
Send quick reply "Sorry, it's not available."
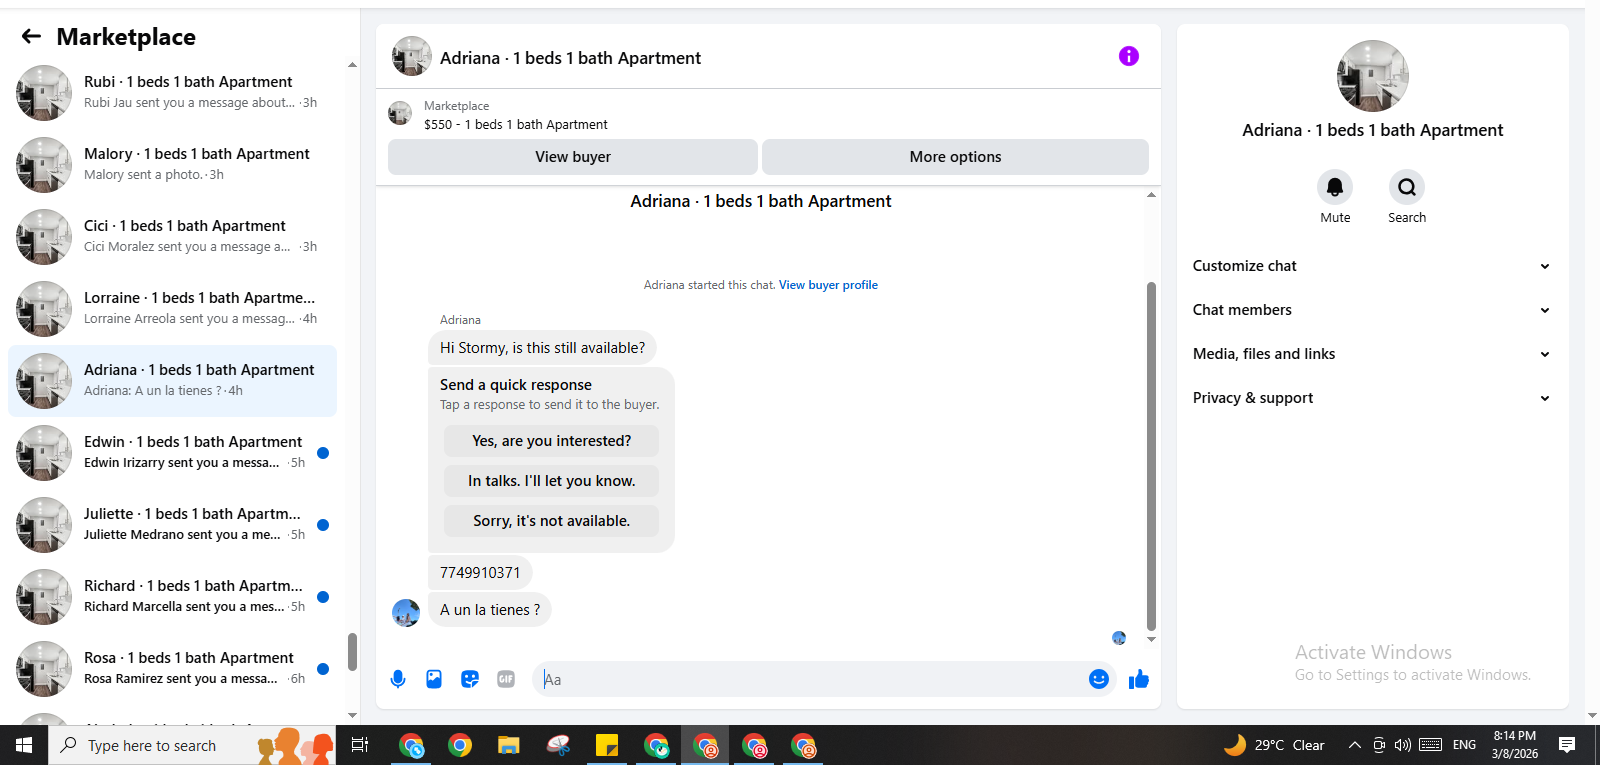(551, 521)
